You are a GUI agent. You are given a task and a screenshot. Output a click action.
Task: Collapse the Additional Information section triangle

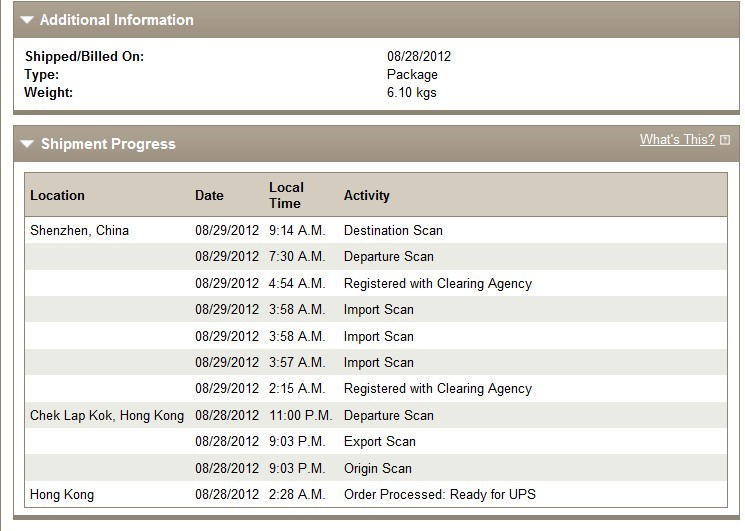click(27, 20)
